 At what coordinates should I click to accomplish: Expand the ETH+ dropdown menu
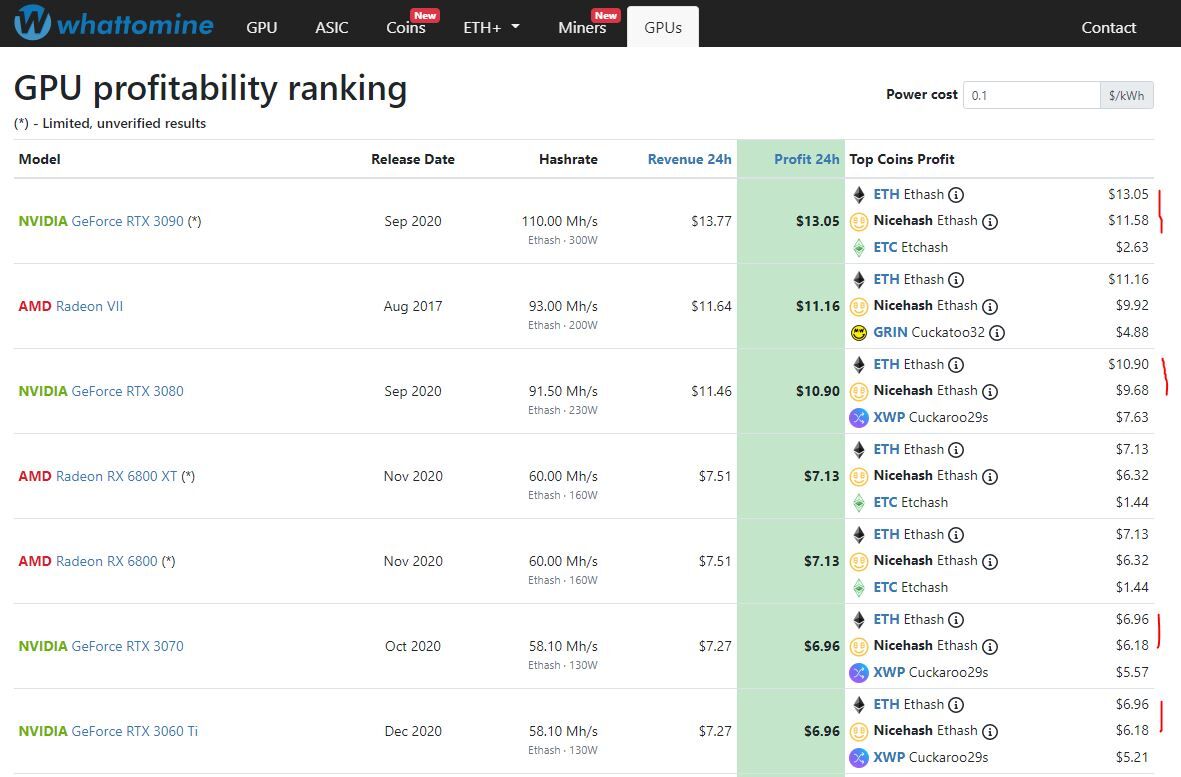click(x=491, y=27)
